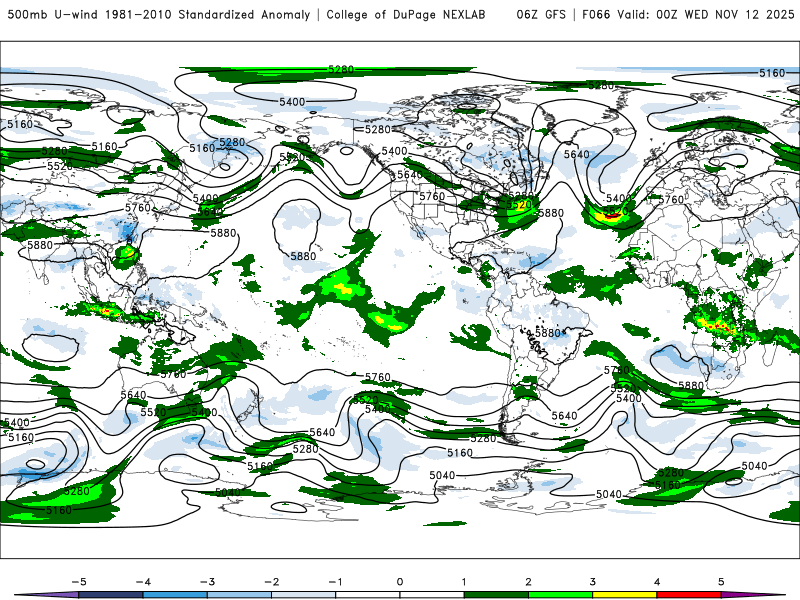Click the 5880 contour label over Brazil
This screenshot has height=600, width=800.
[547, 333]
